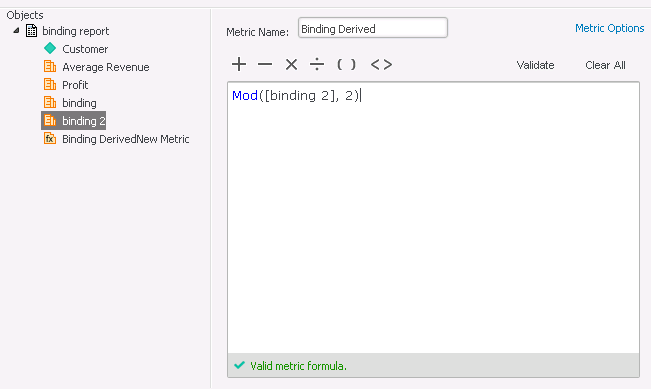Click the derived metric fx icon
The height and width of the screenshot is (389, 651).
coord(50,139)
